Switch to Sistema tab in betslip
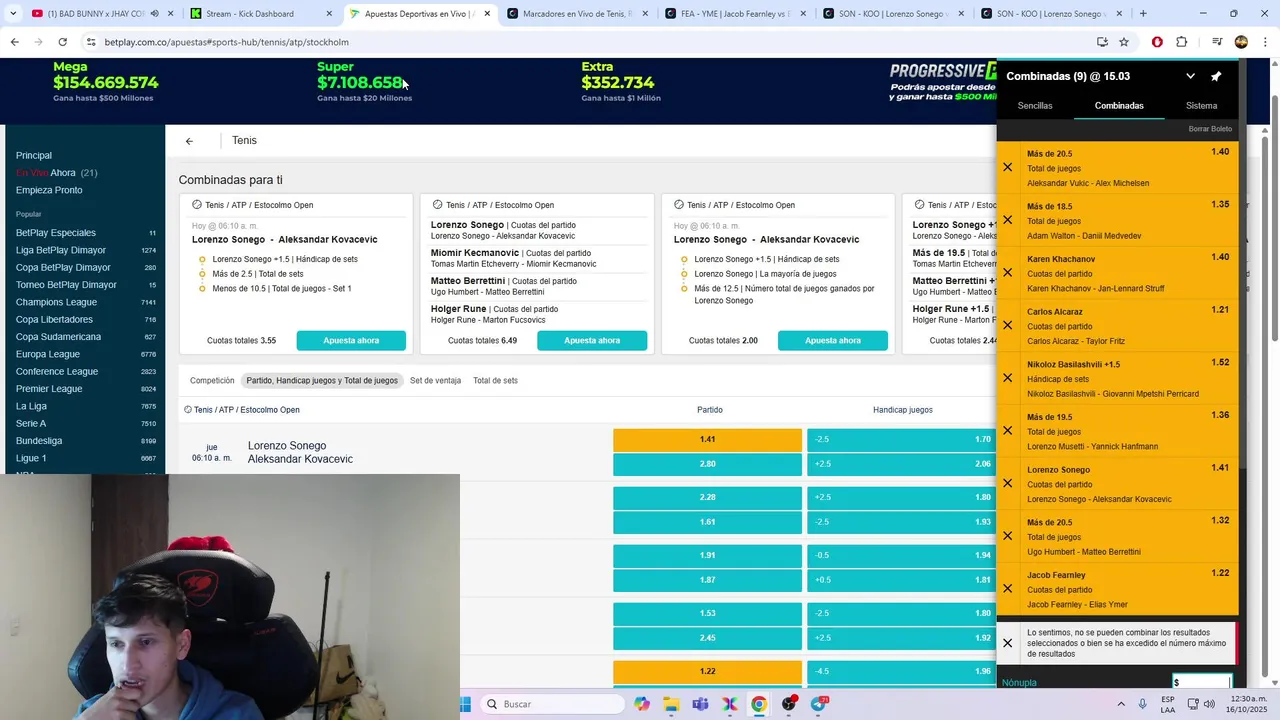This screenshot has height=720, width=1280. click(1201, 106)
